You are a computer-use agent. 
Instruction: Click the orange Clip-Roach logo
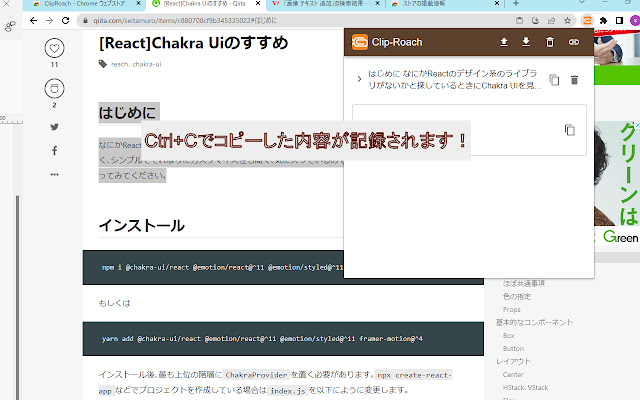360,42
